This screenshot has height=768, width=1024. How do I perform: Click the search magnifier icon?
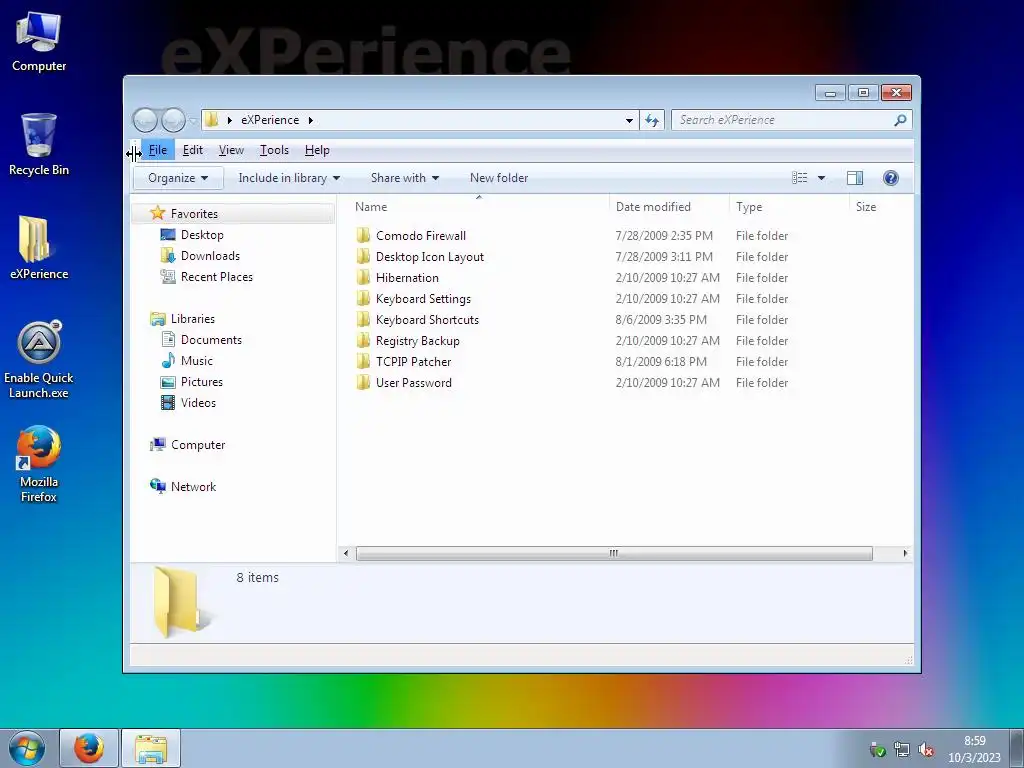tap(901, 120)
